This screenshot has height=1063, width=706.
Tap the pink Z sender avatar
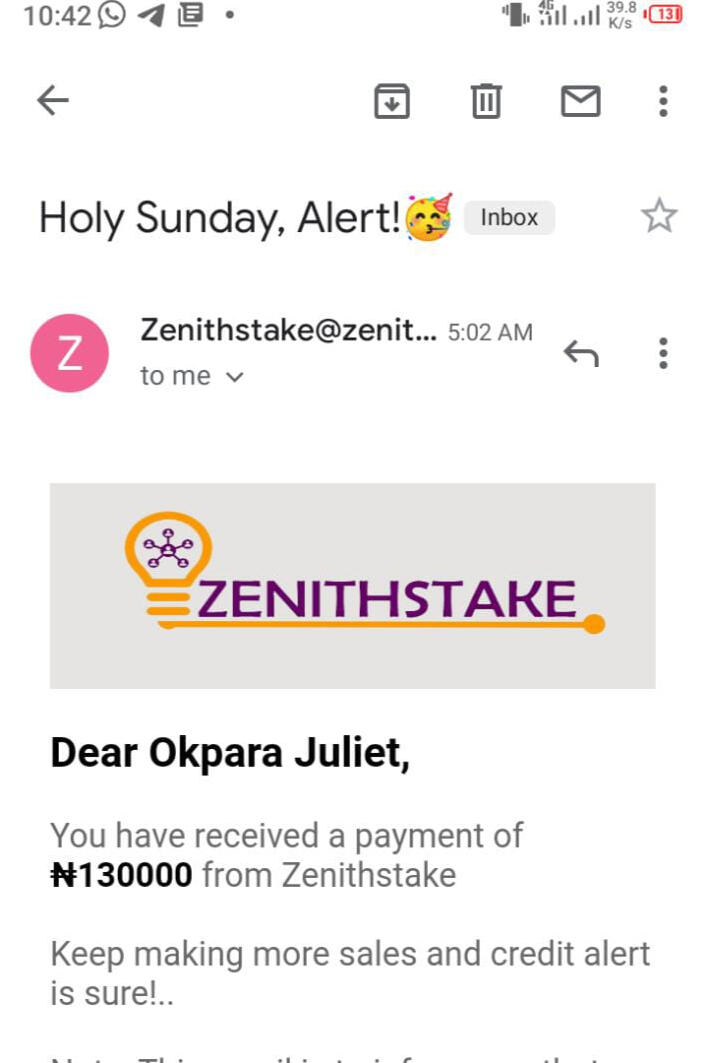click(x=70, y=353)
